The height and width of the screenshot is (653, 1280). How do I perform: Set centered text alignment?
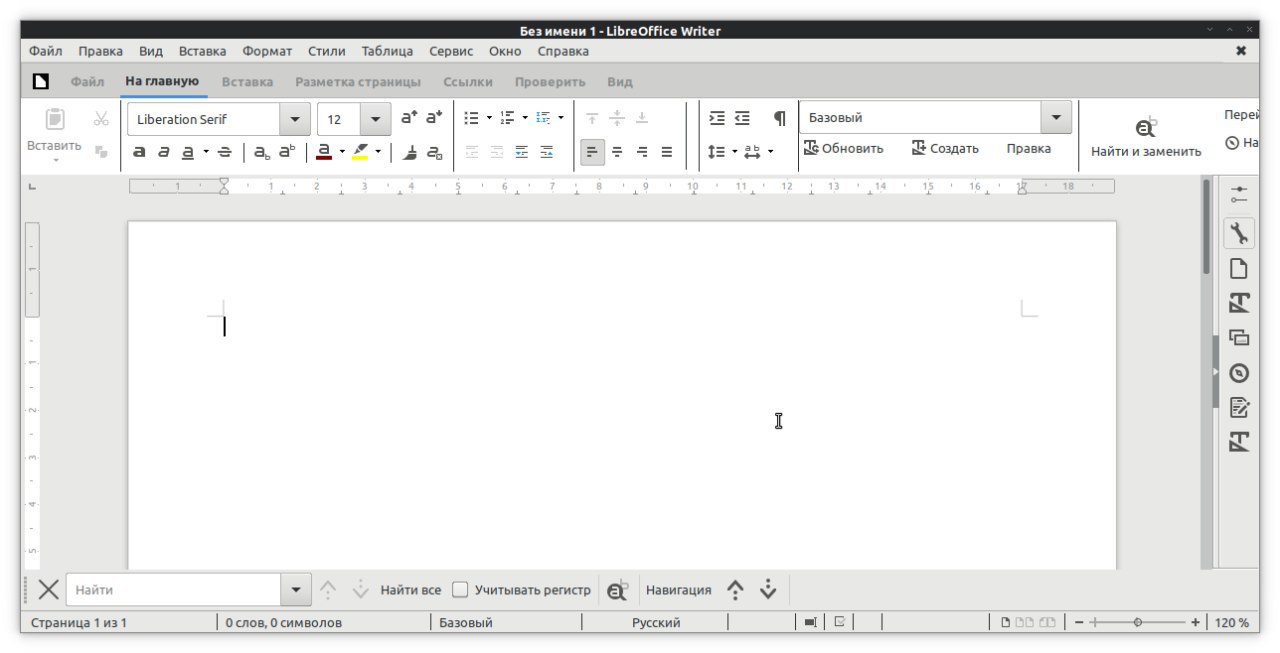click(x=617, y=152)
